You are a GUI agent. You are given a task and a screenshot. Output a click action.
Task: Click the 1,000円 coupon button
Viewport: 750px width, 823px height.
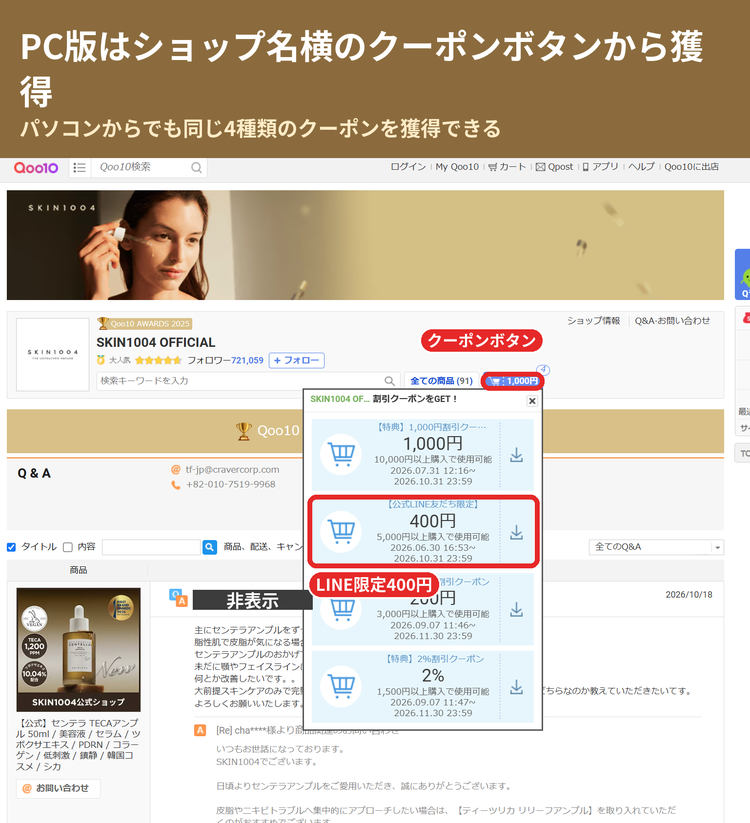[x=512, y=381]
